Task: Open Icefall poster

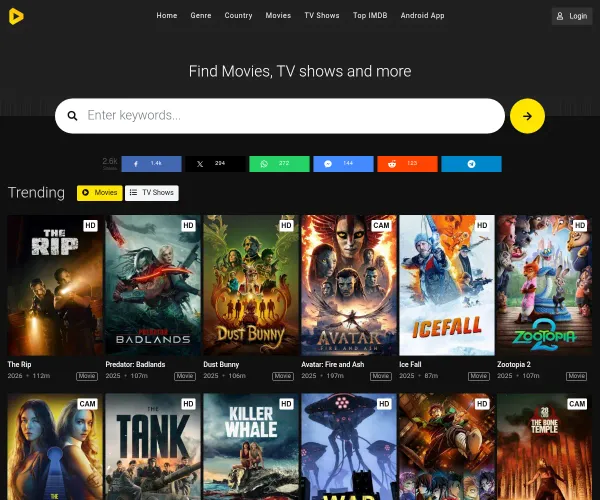Action: coord(447,285)
